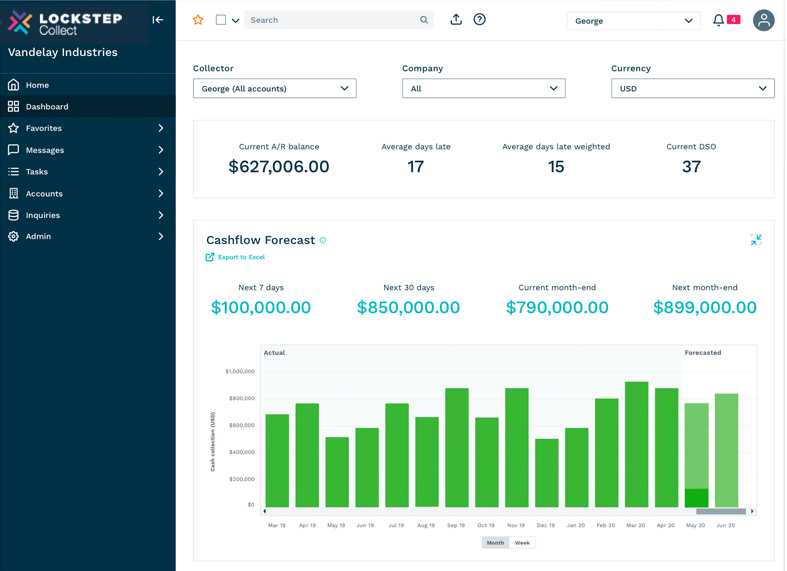Switch the chart to Week view
Screen dimensions: 787x571
point(522,543)
